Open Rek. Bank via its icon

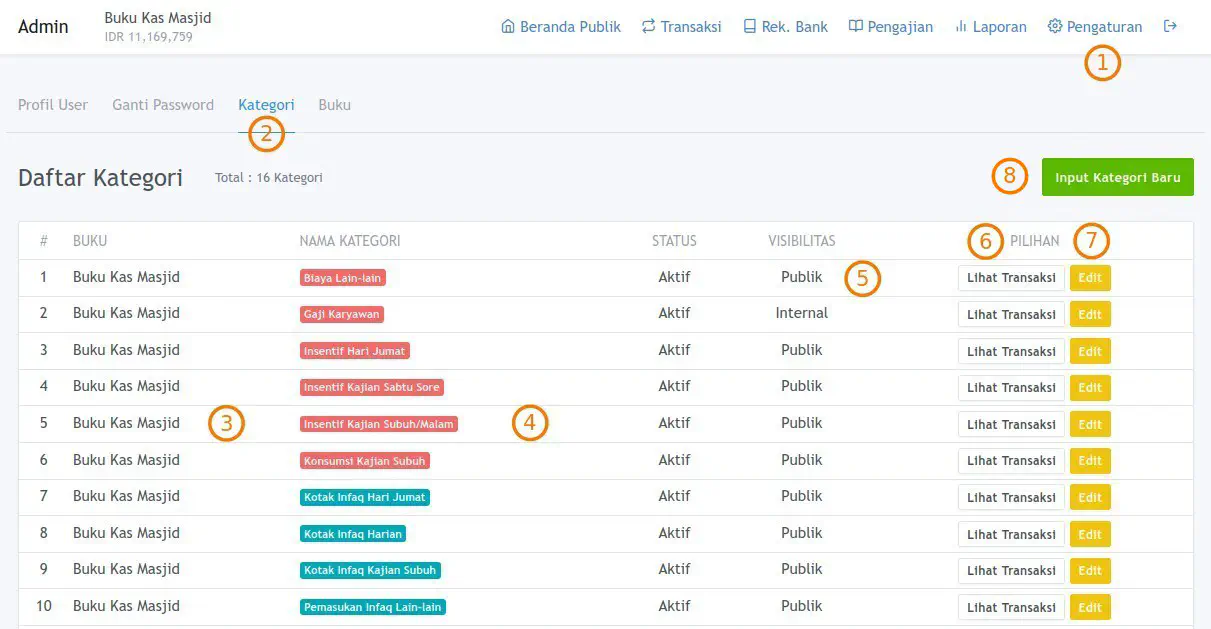(x=749, y=27)
